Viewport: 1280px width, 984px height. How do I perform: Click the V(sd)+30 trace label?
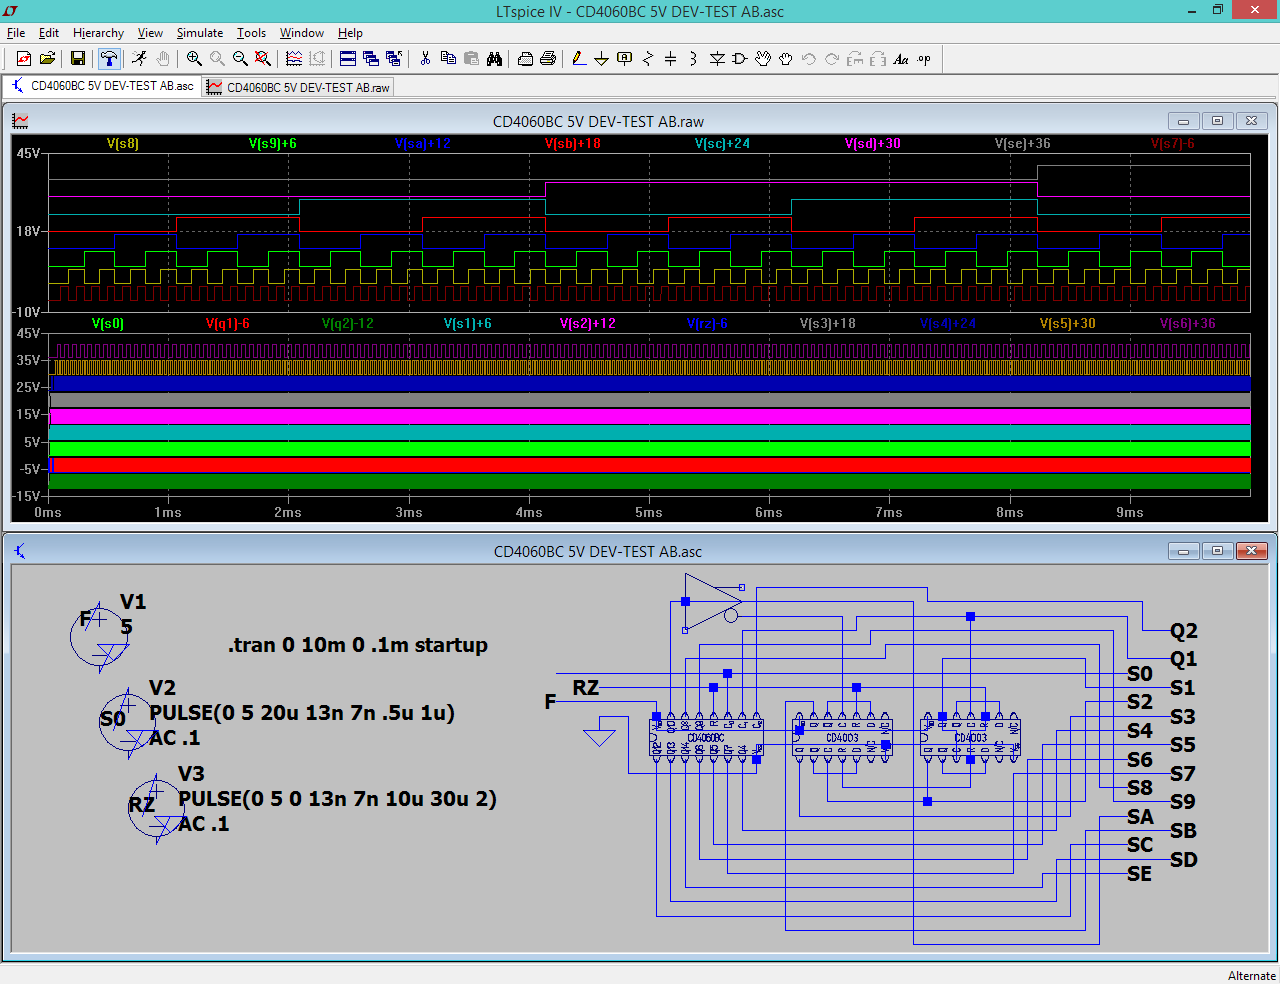[x=872, y=144]
